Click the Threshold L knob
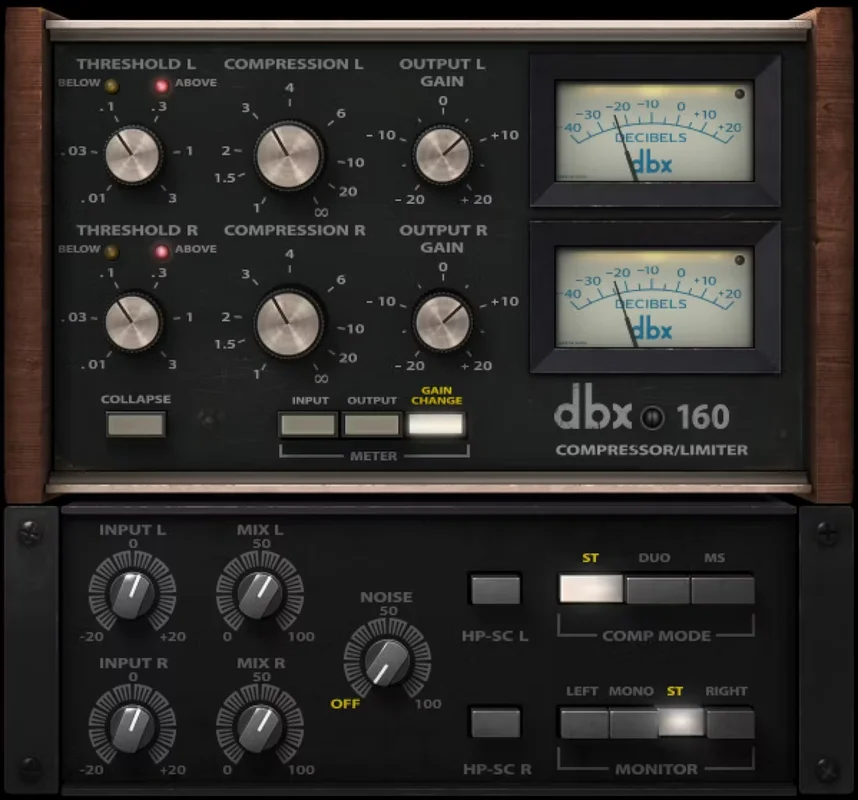This screenshot has height=800, width=858. click(x=132, y=155)
